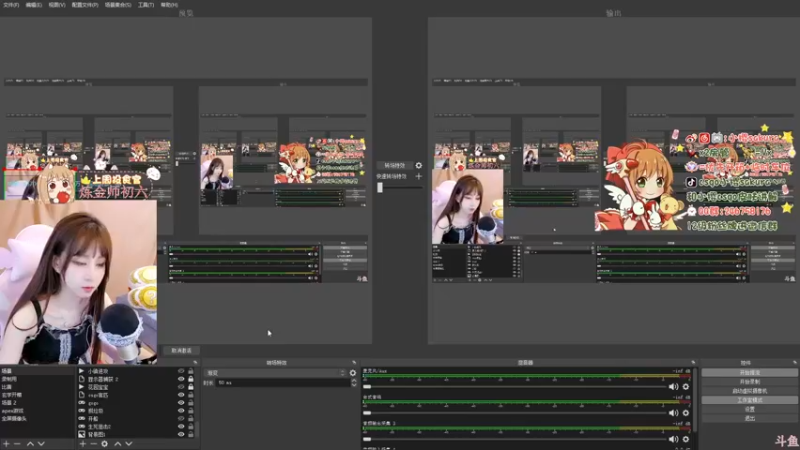
Task: Add a new scene with plus icon
Action: 6,444
